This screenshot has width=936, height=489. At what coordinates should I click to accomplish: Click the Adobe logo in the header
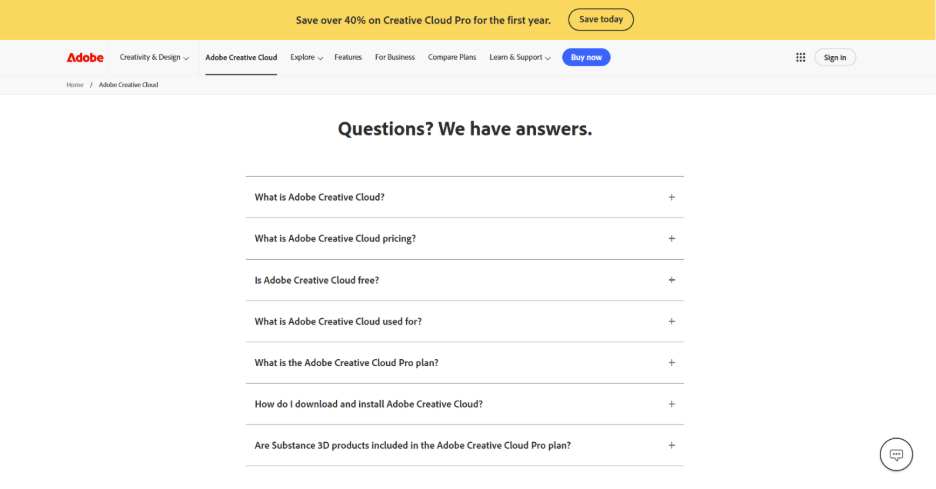click(x=85, y=57)
